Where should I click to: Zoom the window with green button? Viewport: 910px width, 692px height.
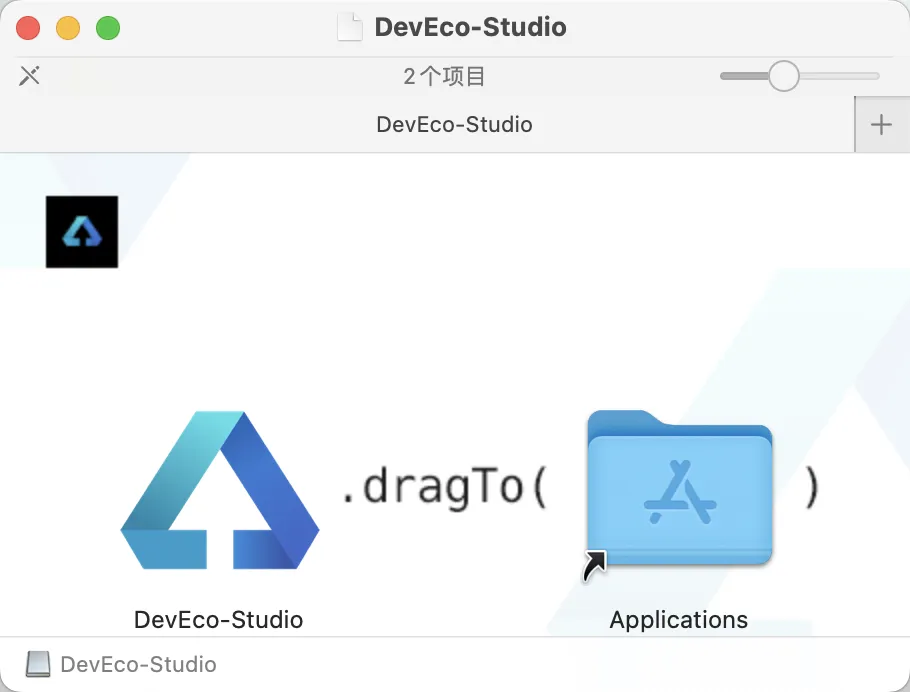(108, 28)
